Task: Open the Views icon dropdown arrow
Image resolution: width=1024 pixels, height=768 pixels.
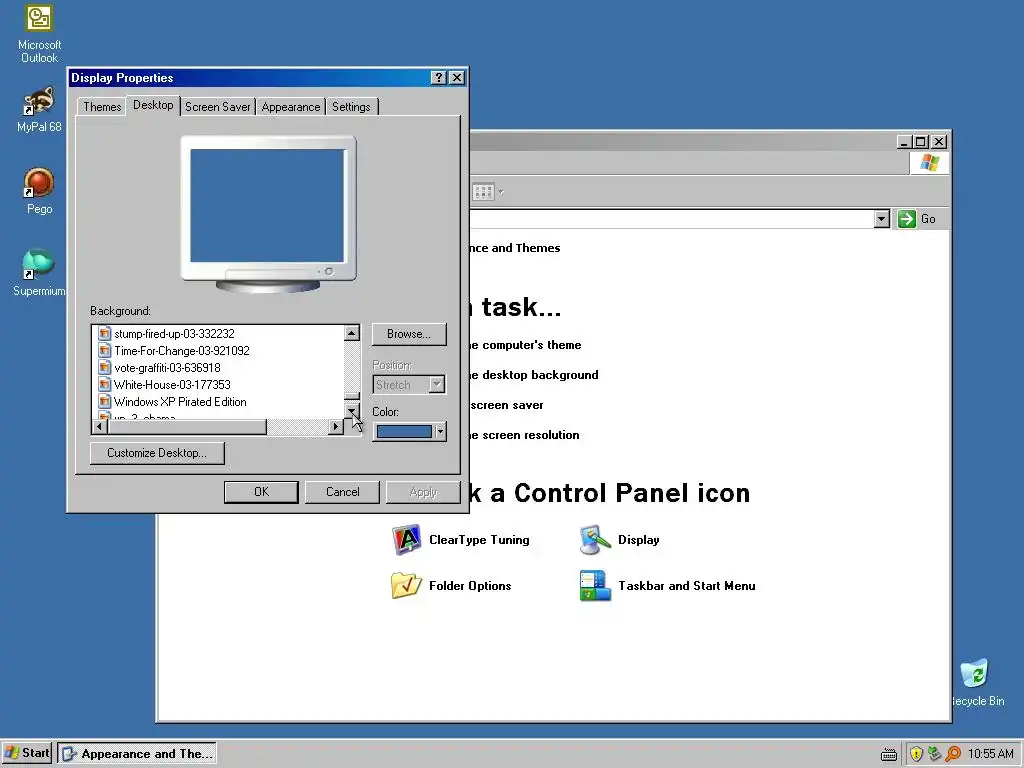Action: click(x=501, y=192)
